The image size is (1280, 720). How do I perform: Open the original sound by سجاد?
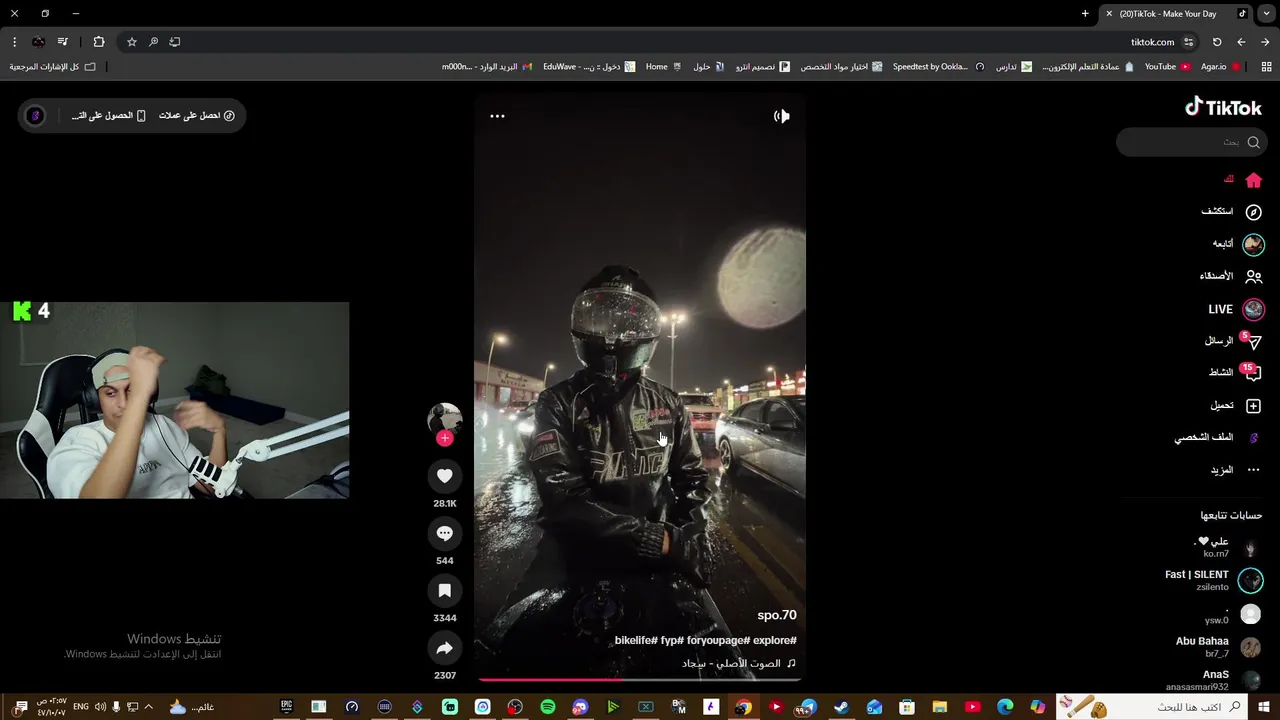739,663
